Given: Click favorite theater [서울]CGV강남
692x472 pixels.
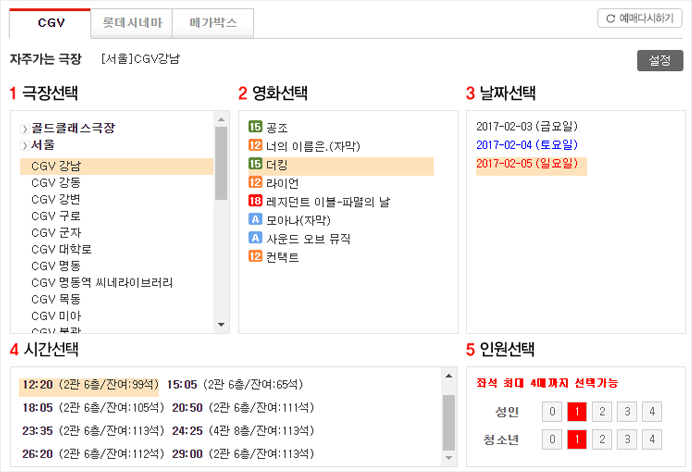Looking at the screenshot, I should point(140,59).
